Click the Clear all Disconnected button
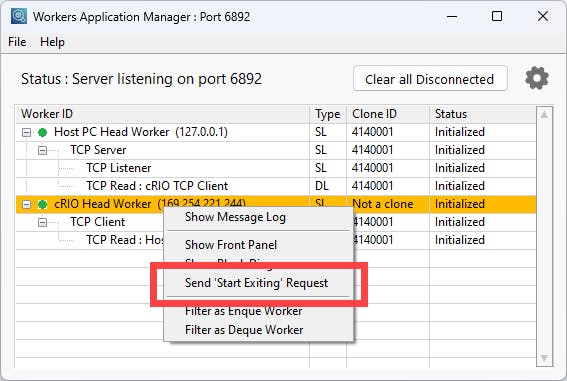Image resolution: width=567 pixels, height=381 pixels. pos(430,79)
